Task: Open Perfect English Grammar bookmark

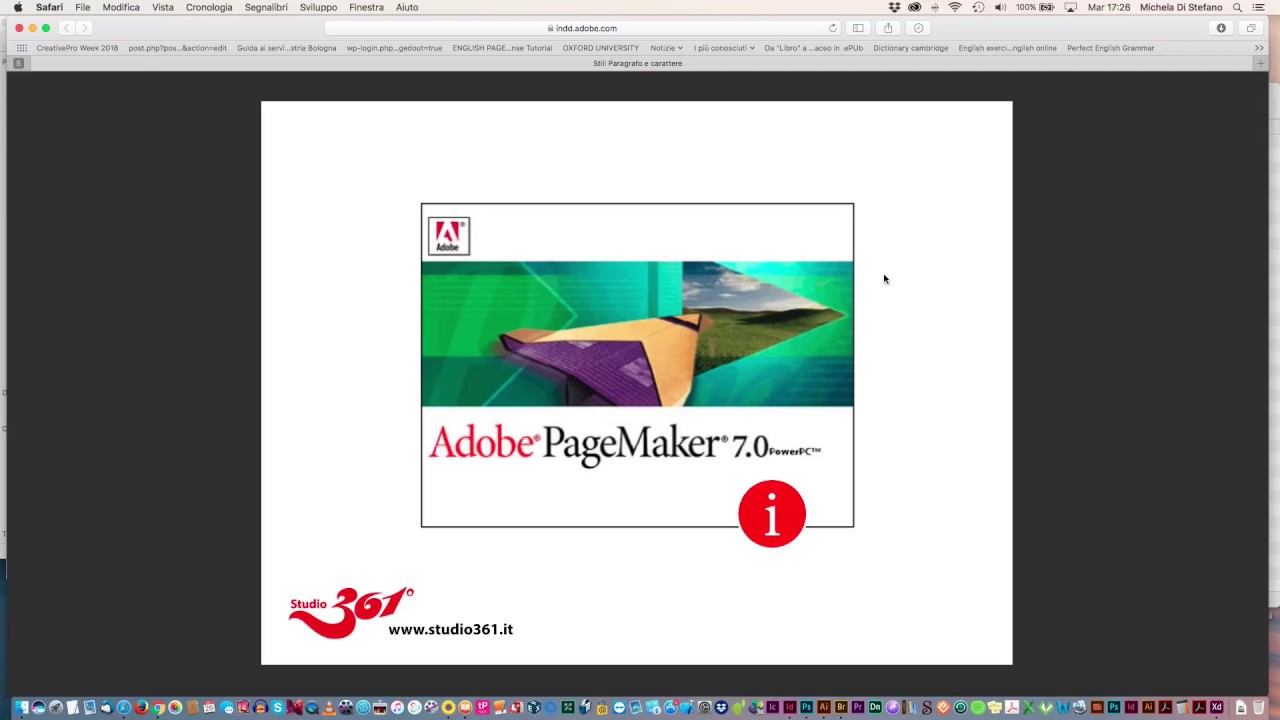Action: point(1110,48)
